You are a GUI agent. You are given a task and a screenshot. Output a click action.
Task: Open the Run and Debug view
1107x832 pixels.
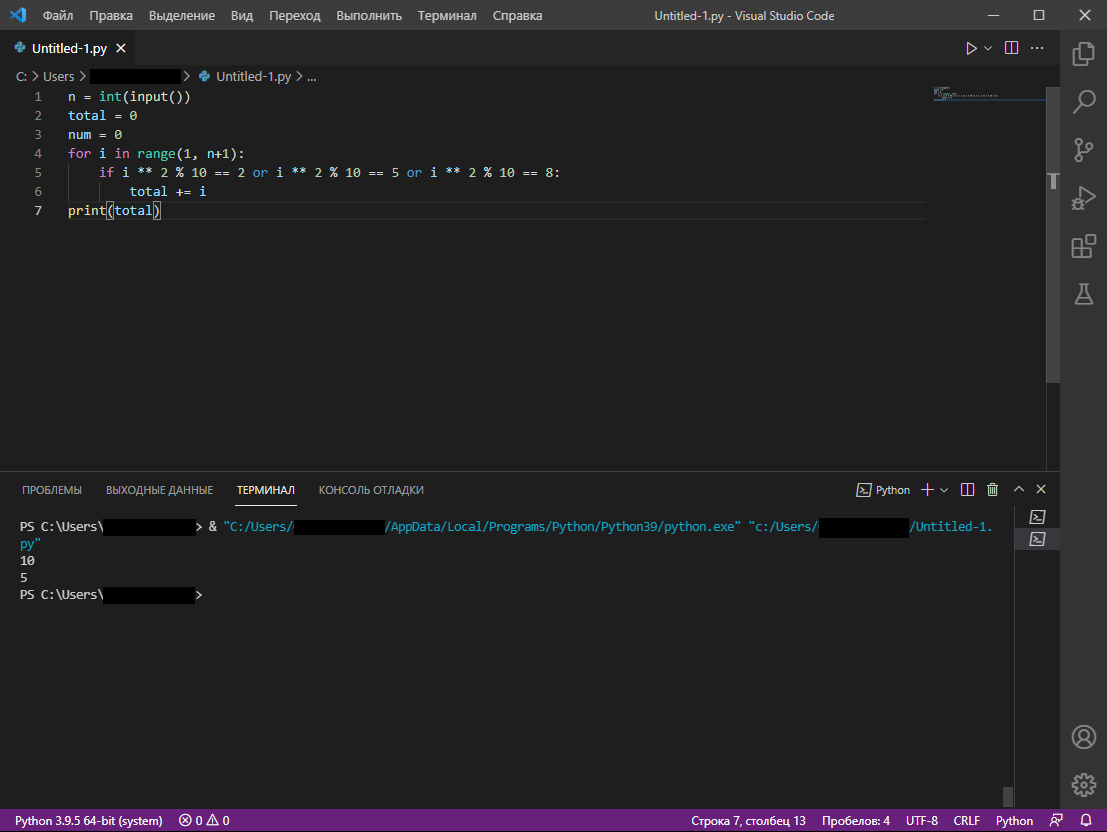[1083, 198]
